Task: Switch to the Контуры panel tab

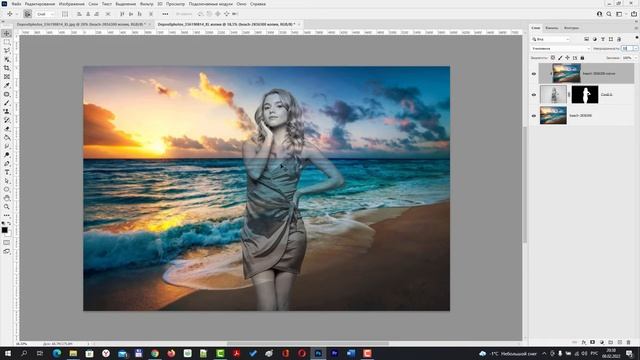Action: tap(571, 28)
